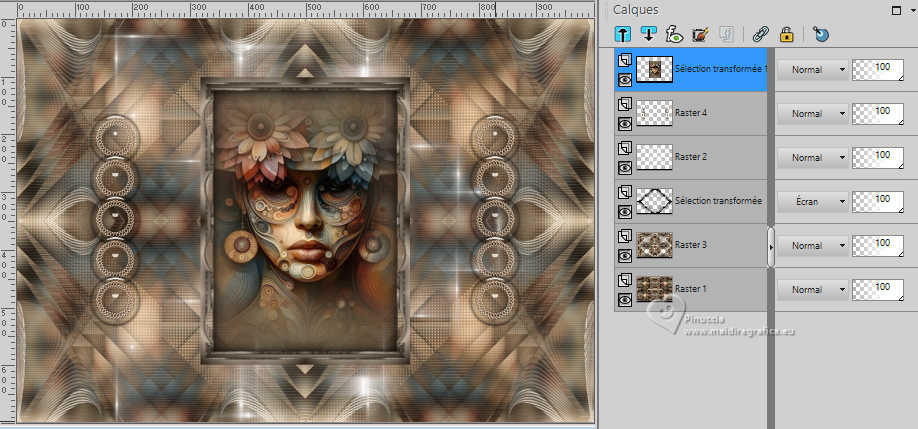Screen dimensions: 918x429
Task: Click the layer type icon on Raster 4
Action: pos(624,104)
